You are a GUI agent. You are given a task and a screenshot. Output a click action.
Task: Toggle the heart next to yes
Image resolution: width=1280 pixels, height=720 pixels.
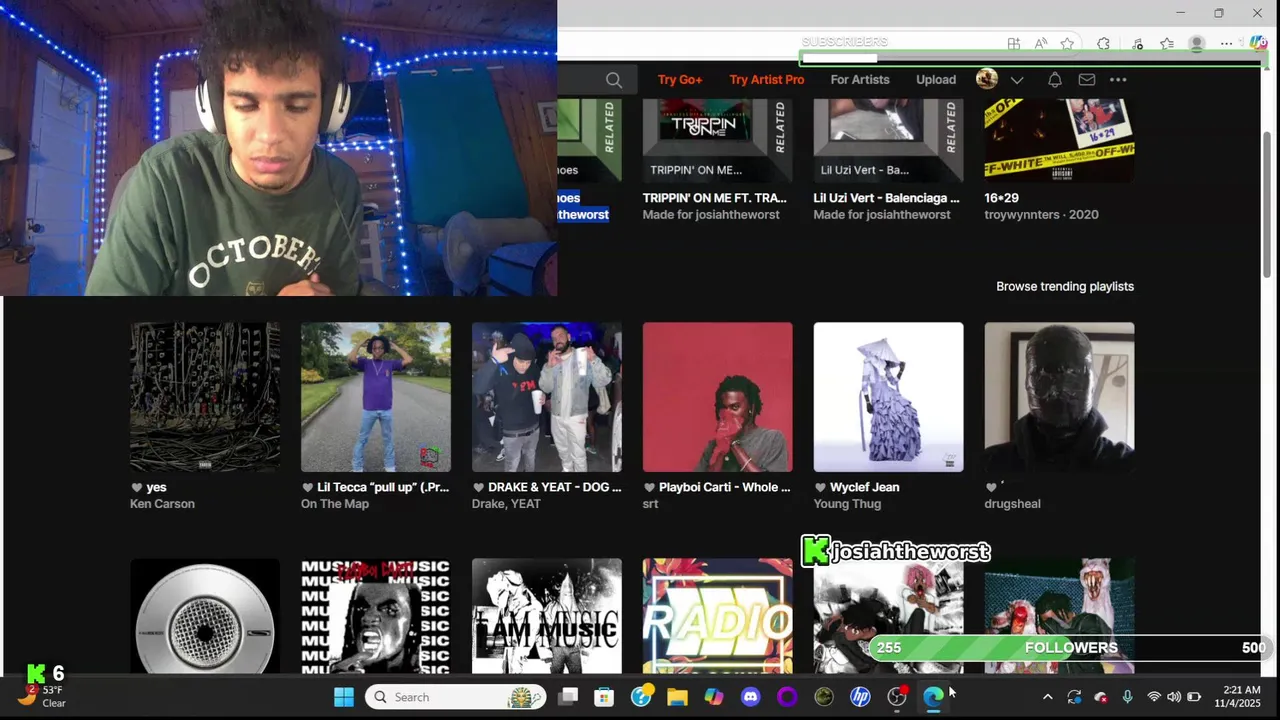click(137, 488)
